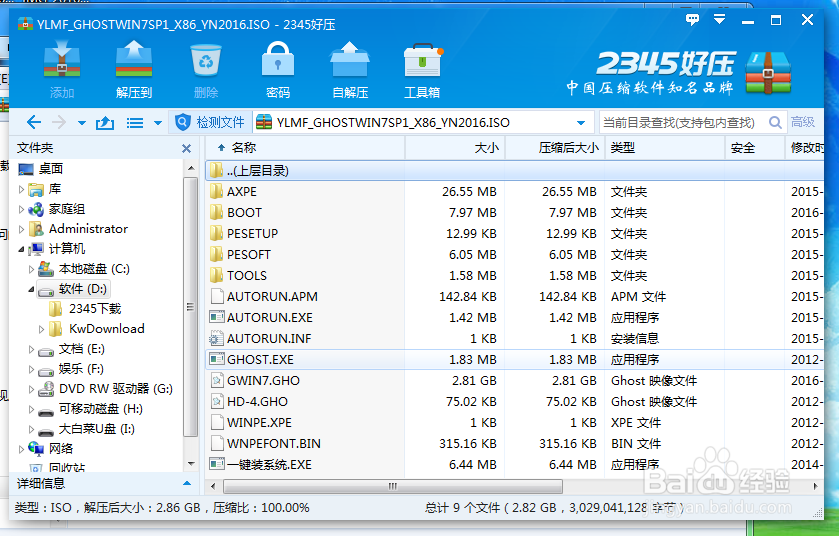This screenshot has width=839, height=536.
Task: Click the feedback speech bubble icon
Action: pyautogui.click(x=692, y=20)
